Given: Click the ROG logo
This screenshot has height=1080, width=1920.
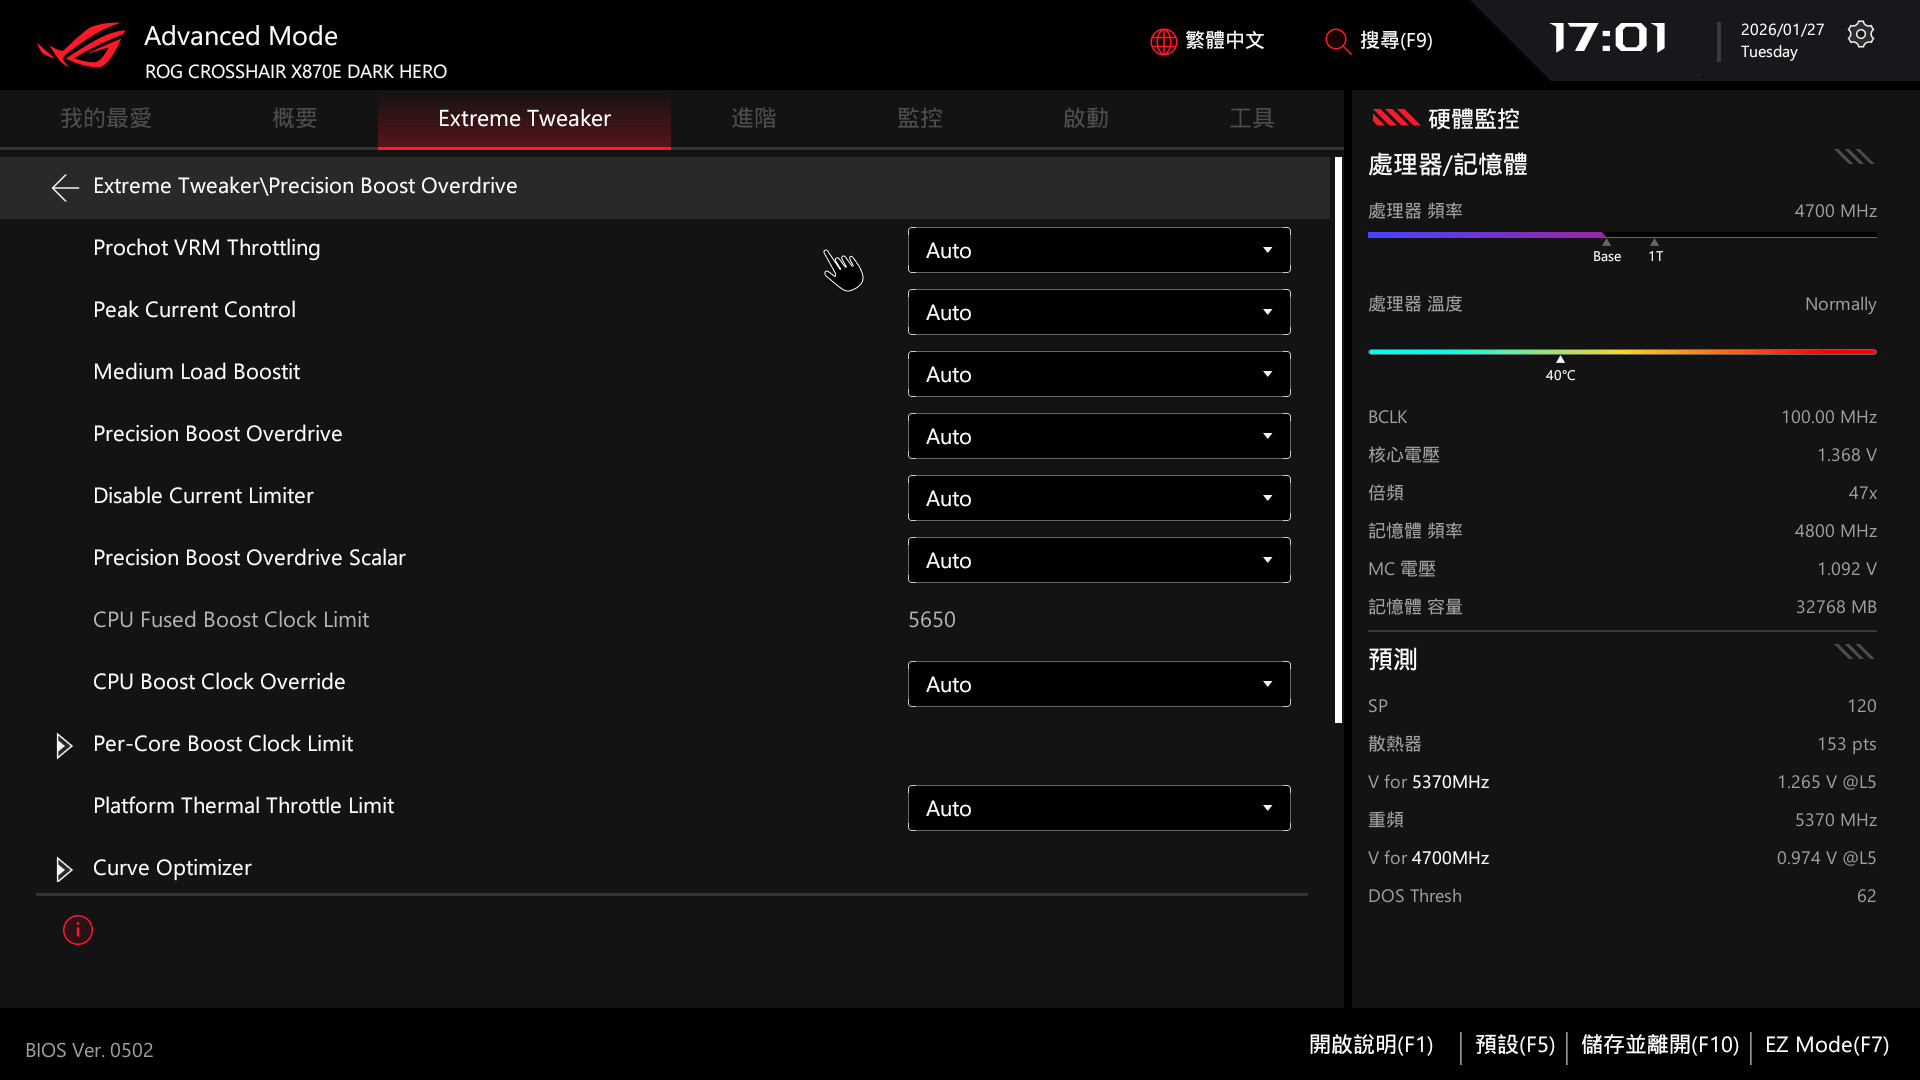Looking at the screenshot, I should pyautogui.click(x=82, y=45).
